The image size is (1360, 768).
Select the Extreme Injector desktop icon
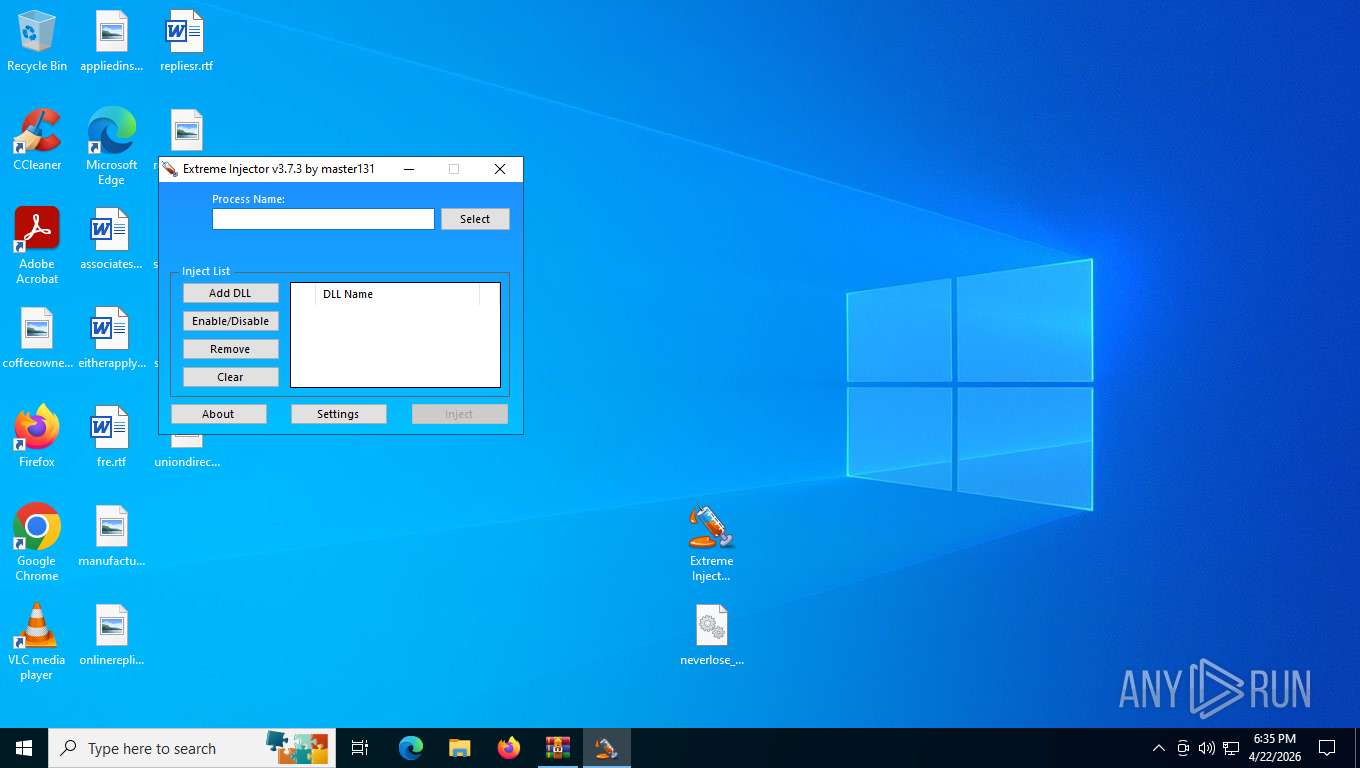711,543
